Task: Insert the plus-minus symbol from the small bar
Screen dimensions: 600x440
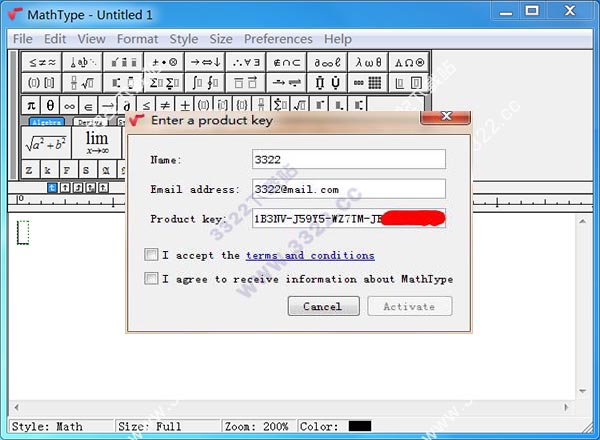Action: 185,105
